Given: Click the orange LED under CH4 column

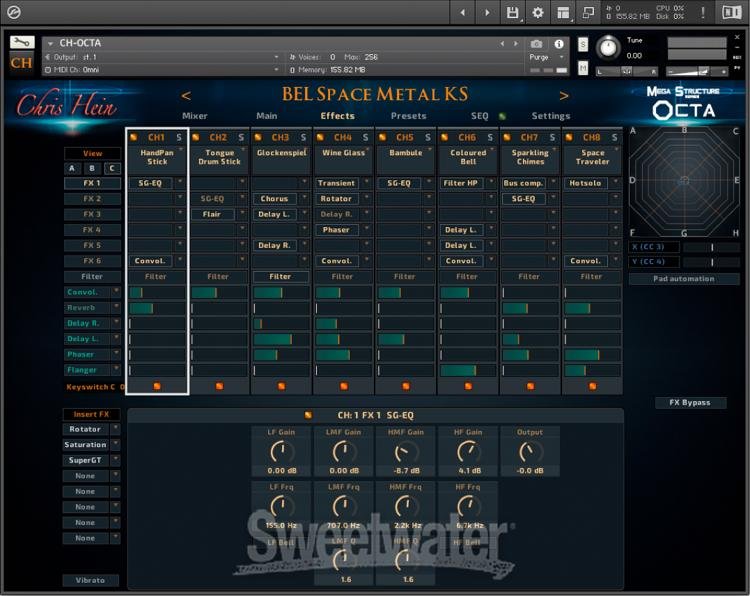Looking at the screenshot, I should (343, 386).
